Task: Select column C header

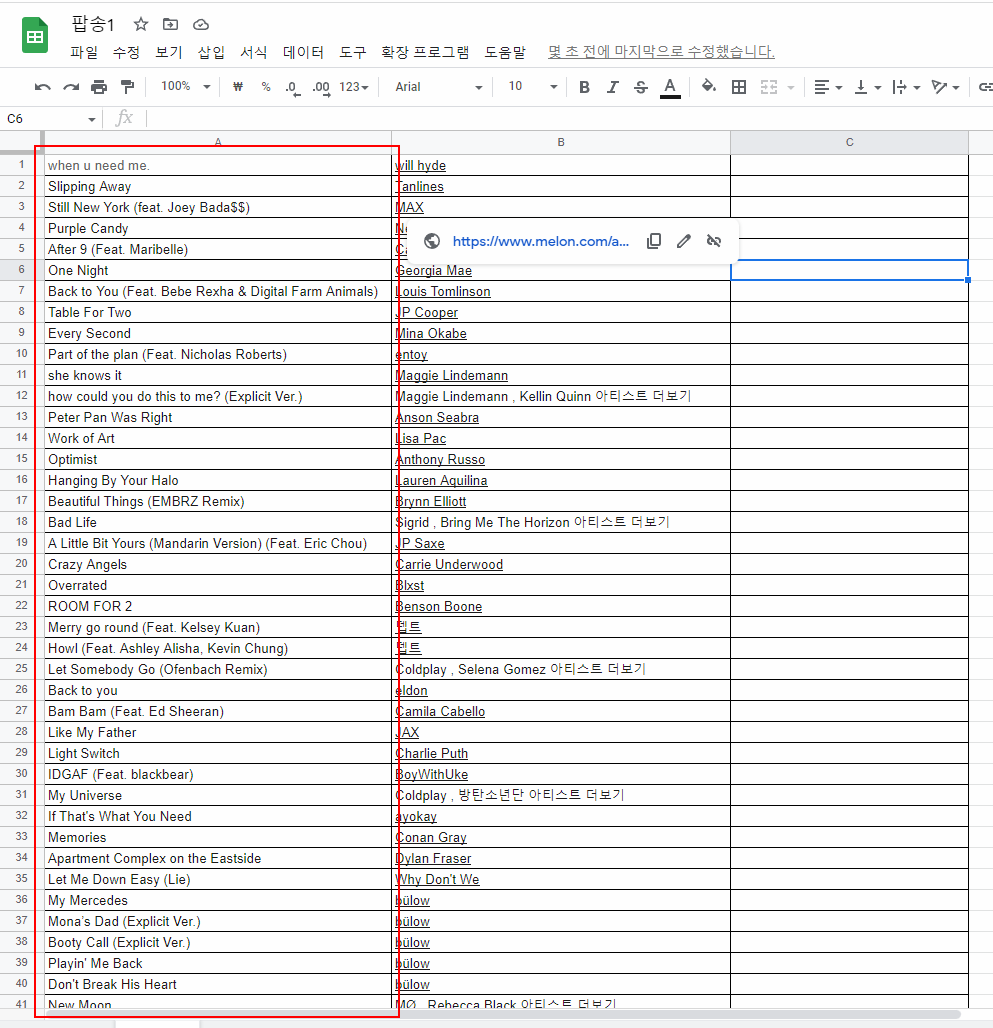Action: (x=849, y=142)
